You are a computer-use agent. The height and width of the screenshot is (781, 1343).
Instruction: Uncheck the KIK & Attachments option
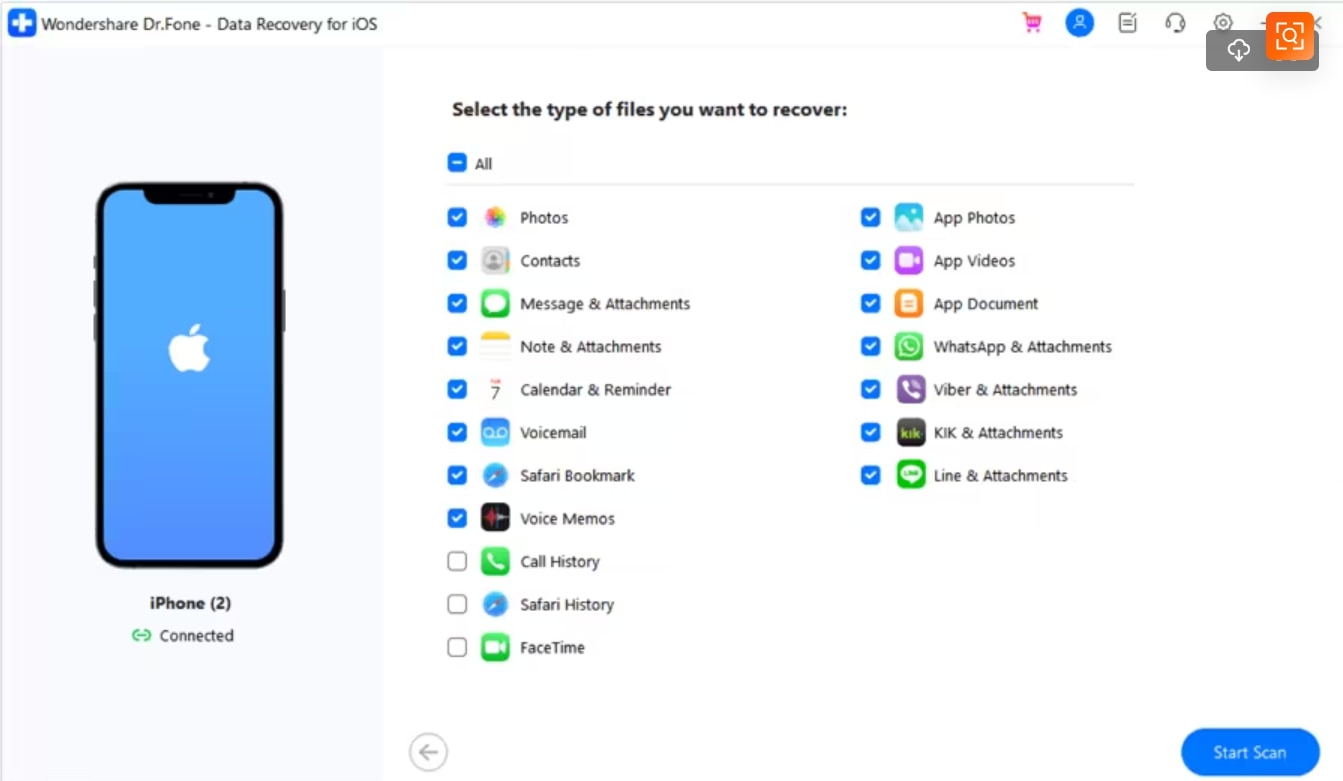(870, 432)
